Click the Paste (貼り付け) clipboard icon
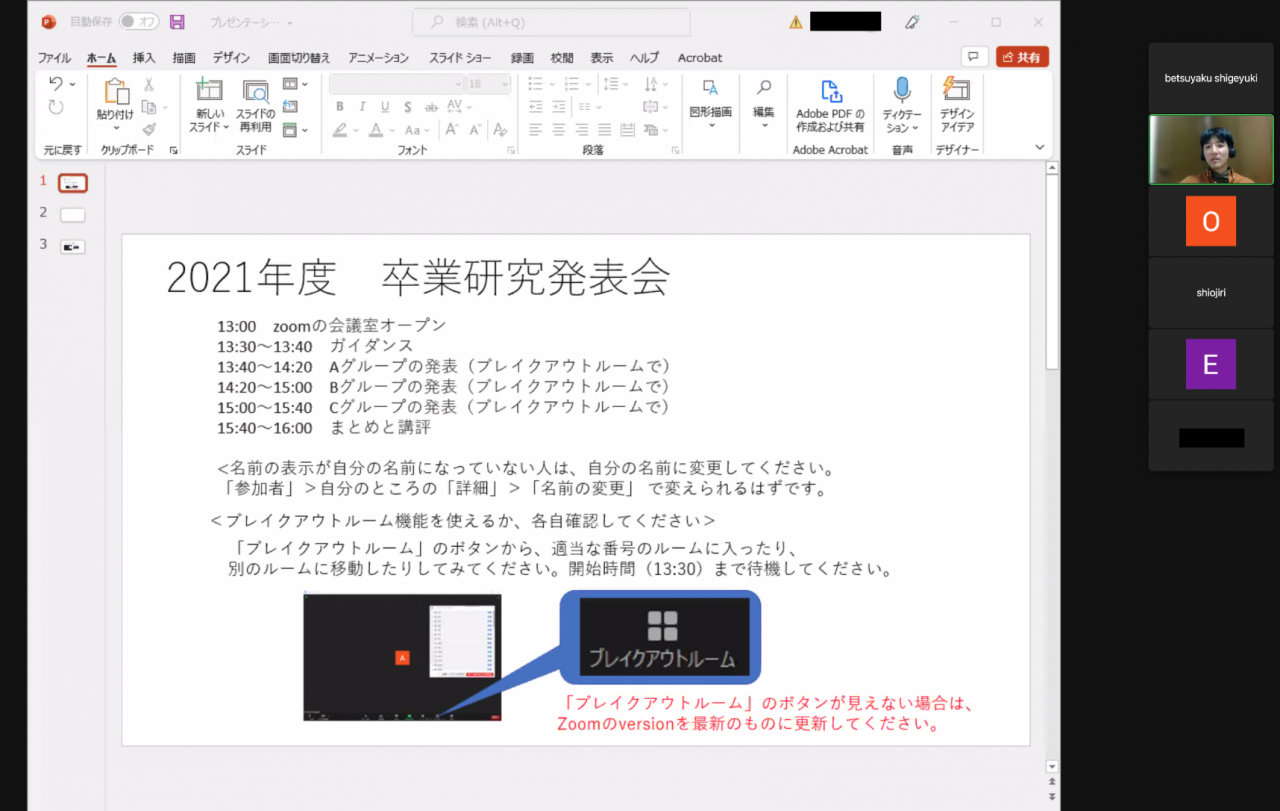Screen dimensions: 1280x811 [x=116, y=93]
